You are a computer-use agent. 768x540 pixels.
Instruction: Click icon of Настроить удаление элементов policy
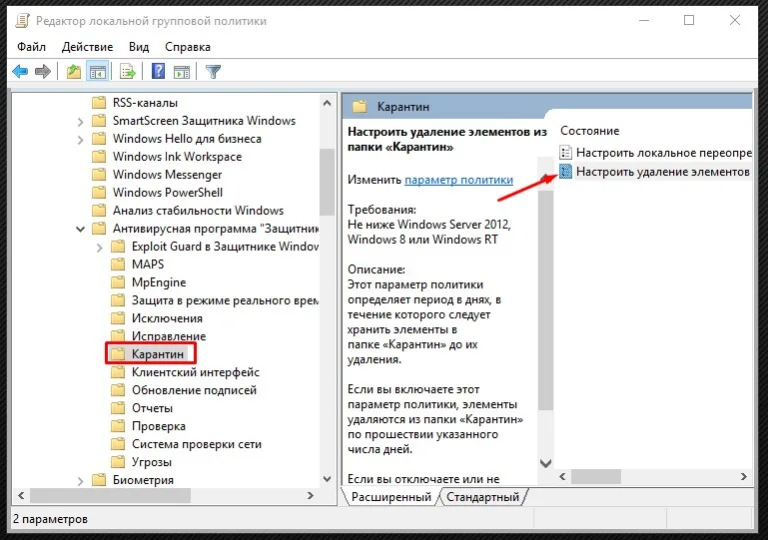(565, 172)
